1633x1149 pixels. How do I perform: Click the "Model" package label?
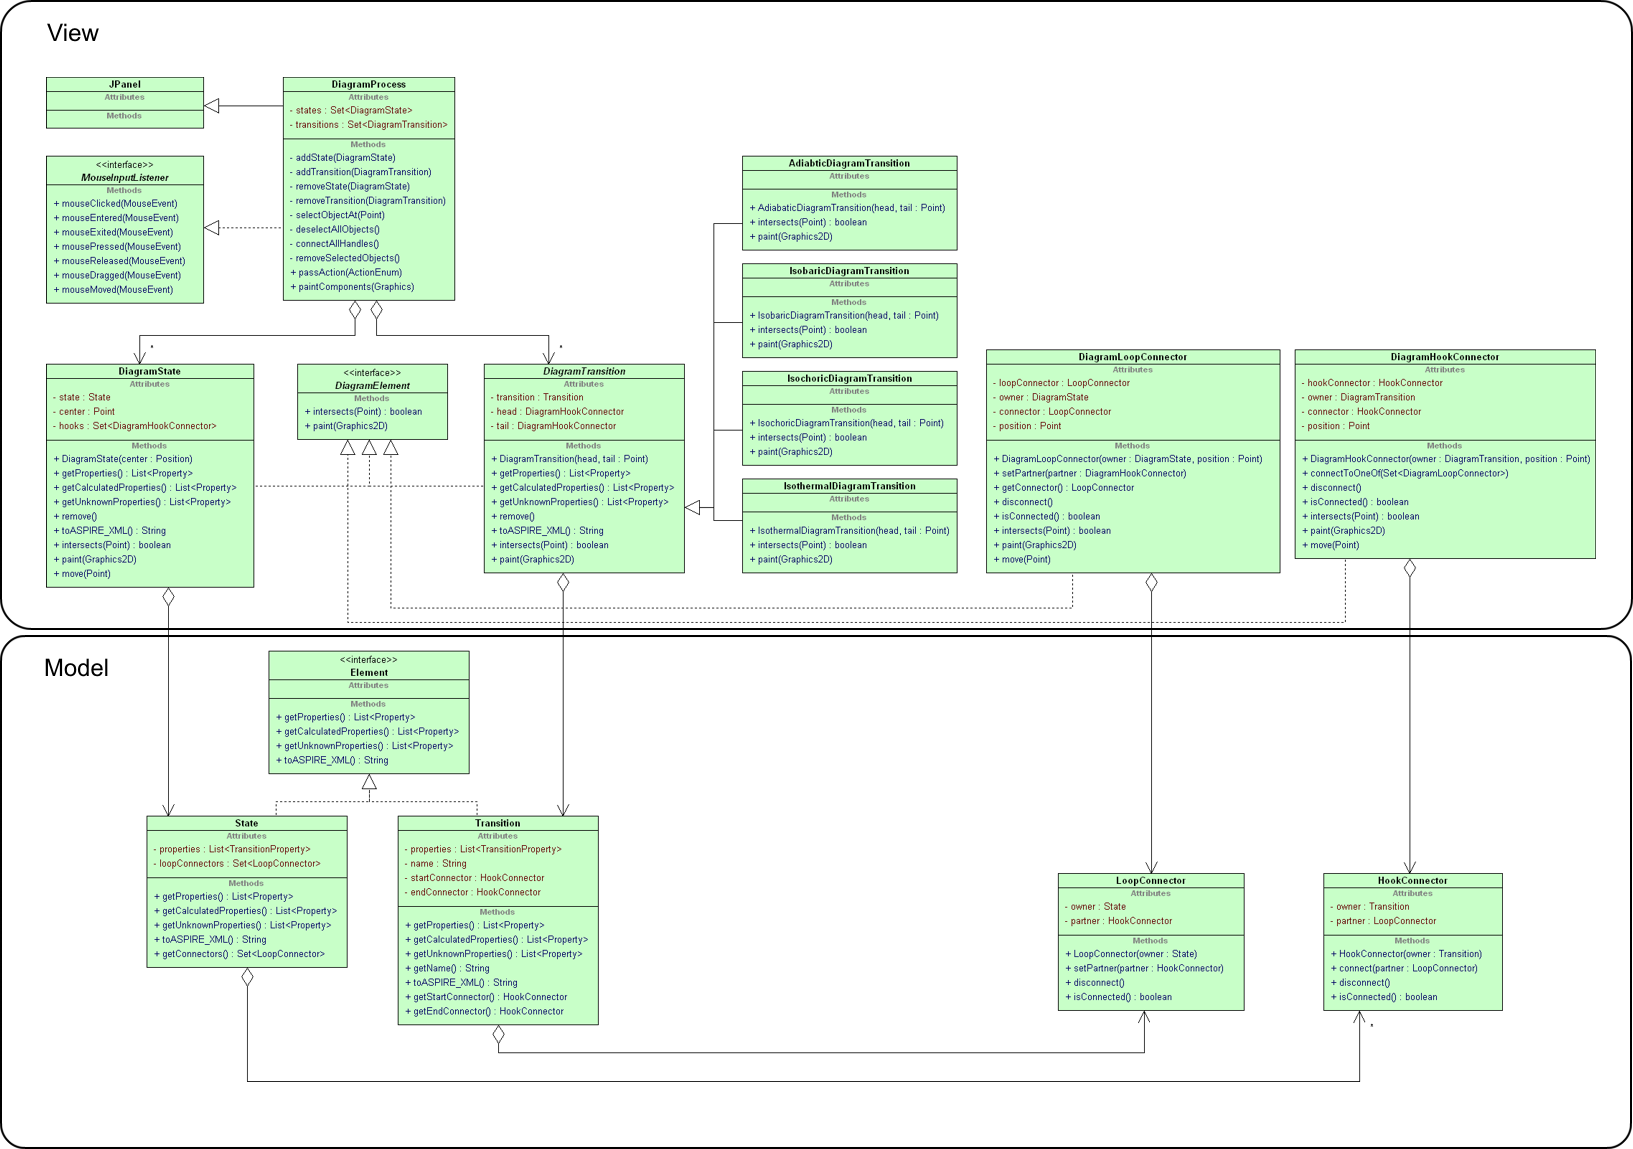(x=76, y=668)
